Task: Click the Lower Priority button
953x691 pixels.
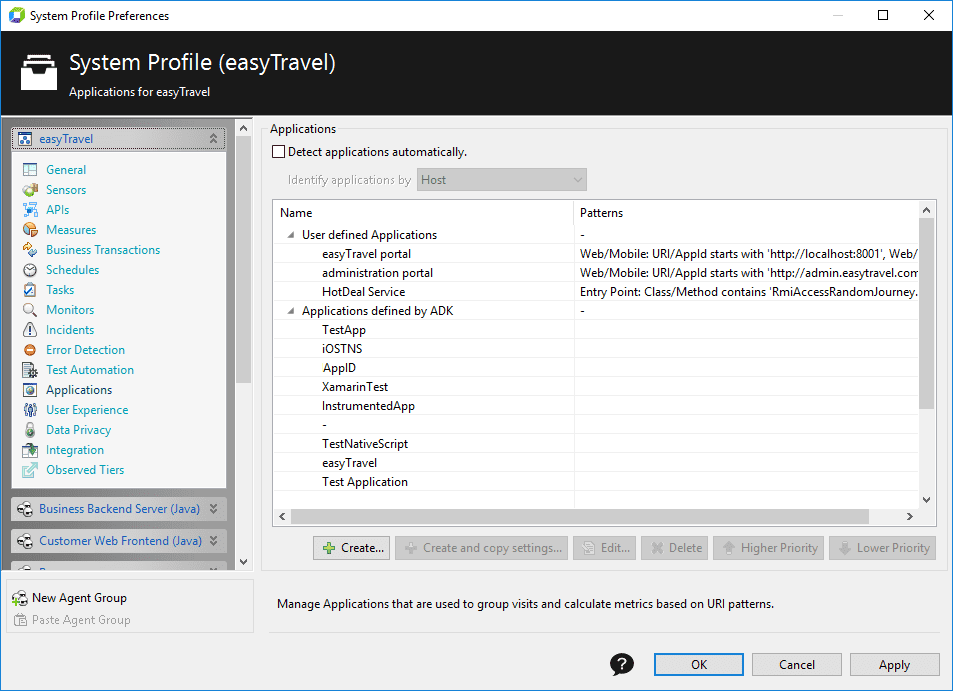Action: [882, 548]
